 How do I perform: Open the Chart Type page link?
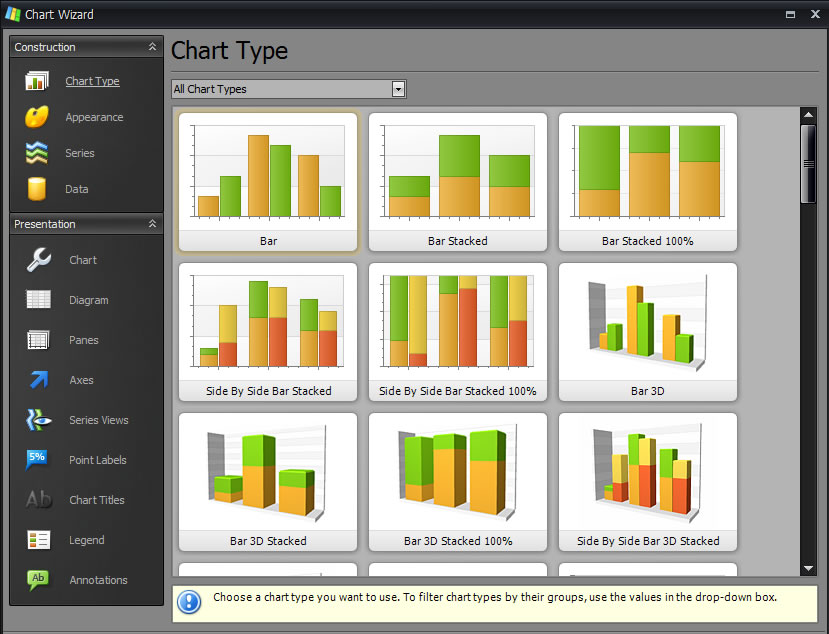(x=93, y=81)
